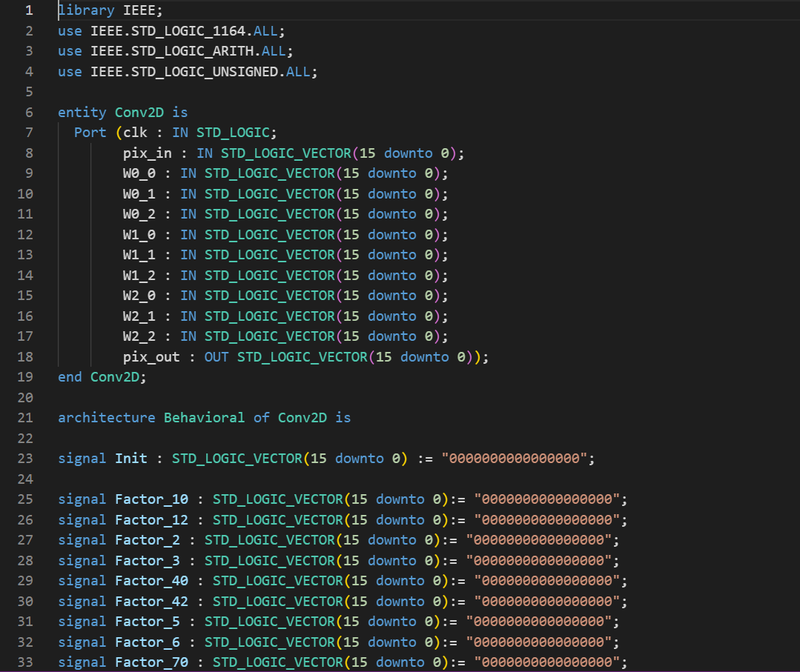Click line number 21 in gutter
800x672 pixels.
(x=25, y=418)
